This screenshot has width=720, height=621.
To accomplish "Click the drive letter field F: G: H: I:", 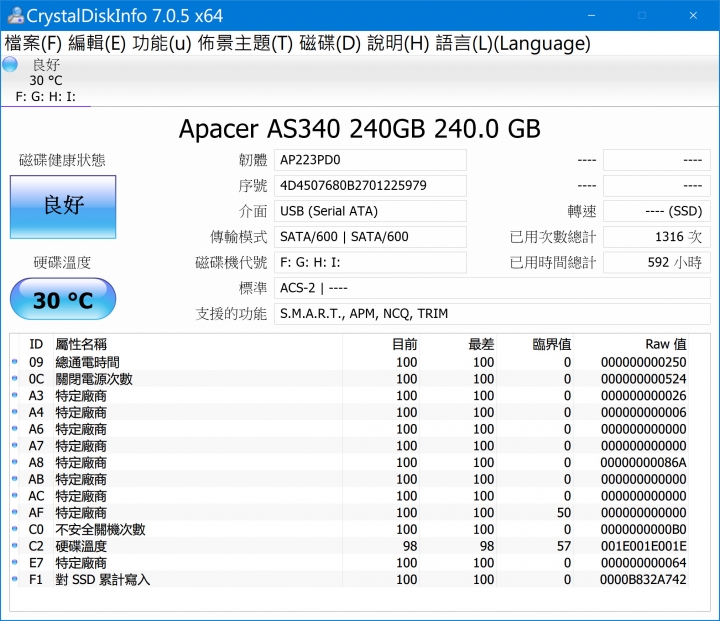I will point(370,263).
